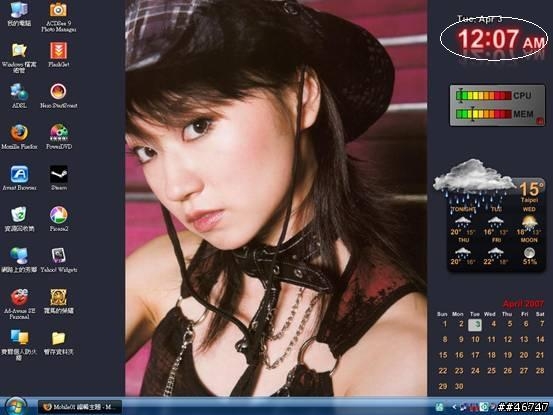The width and height of the screenshot is (553, 415).
Task: Select day 10 in the calendar
Action: pyautogui.click(x=475, y=340)
